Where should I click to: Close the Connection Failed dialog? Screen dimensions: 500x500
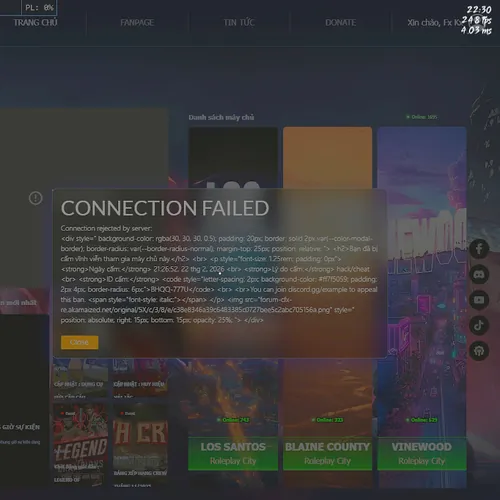(x=80, y=342)
